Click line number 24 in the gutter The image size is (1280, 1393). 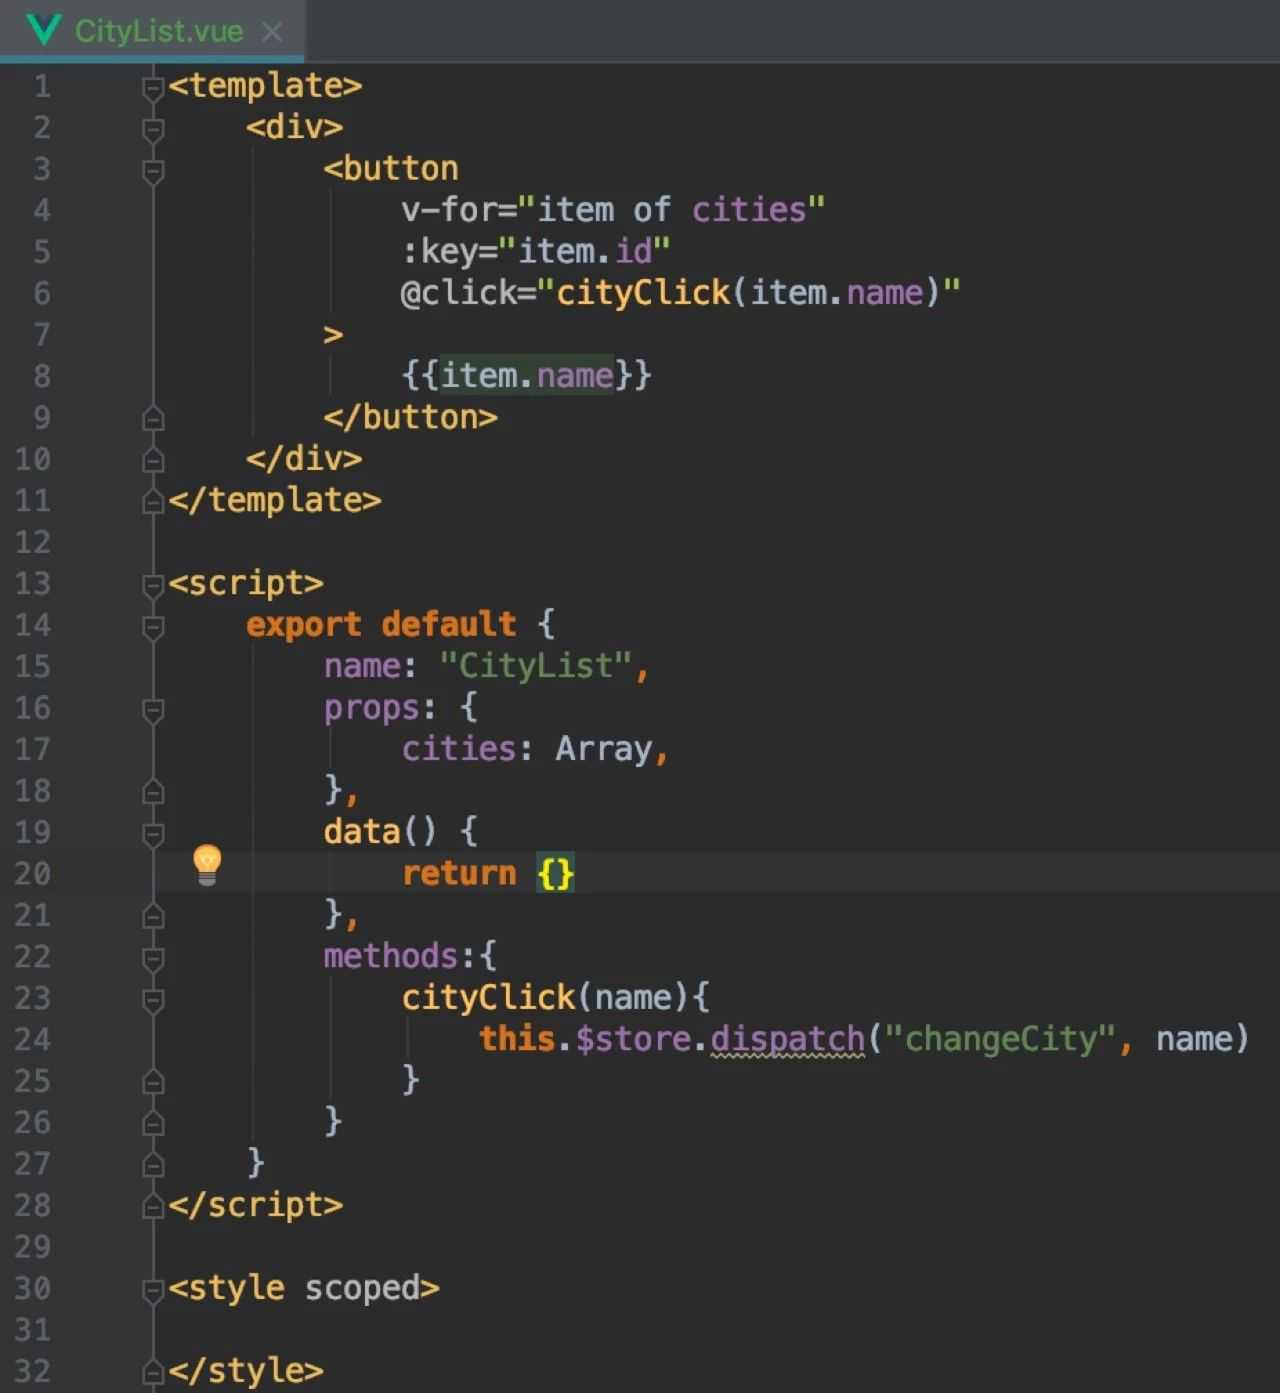pos(33,1040)
